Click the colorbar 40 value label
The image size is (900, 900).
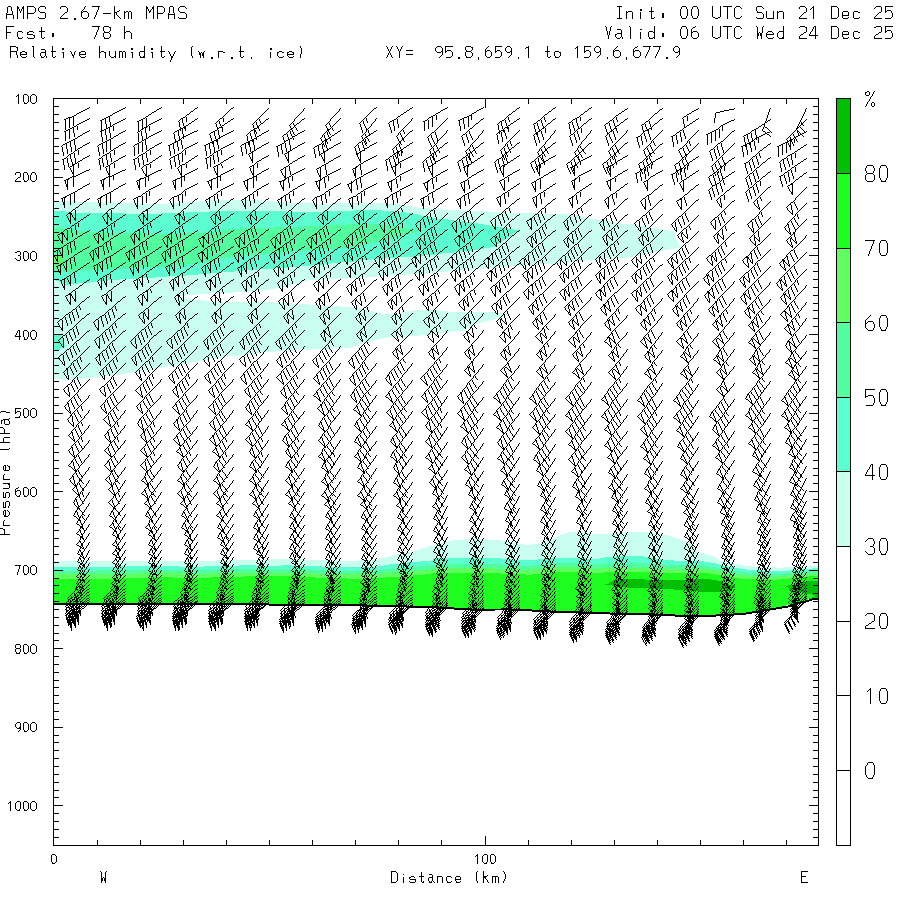[x=876, y=472]
